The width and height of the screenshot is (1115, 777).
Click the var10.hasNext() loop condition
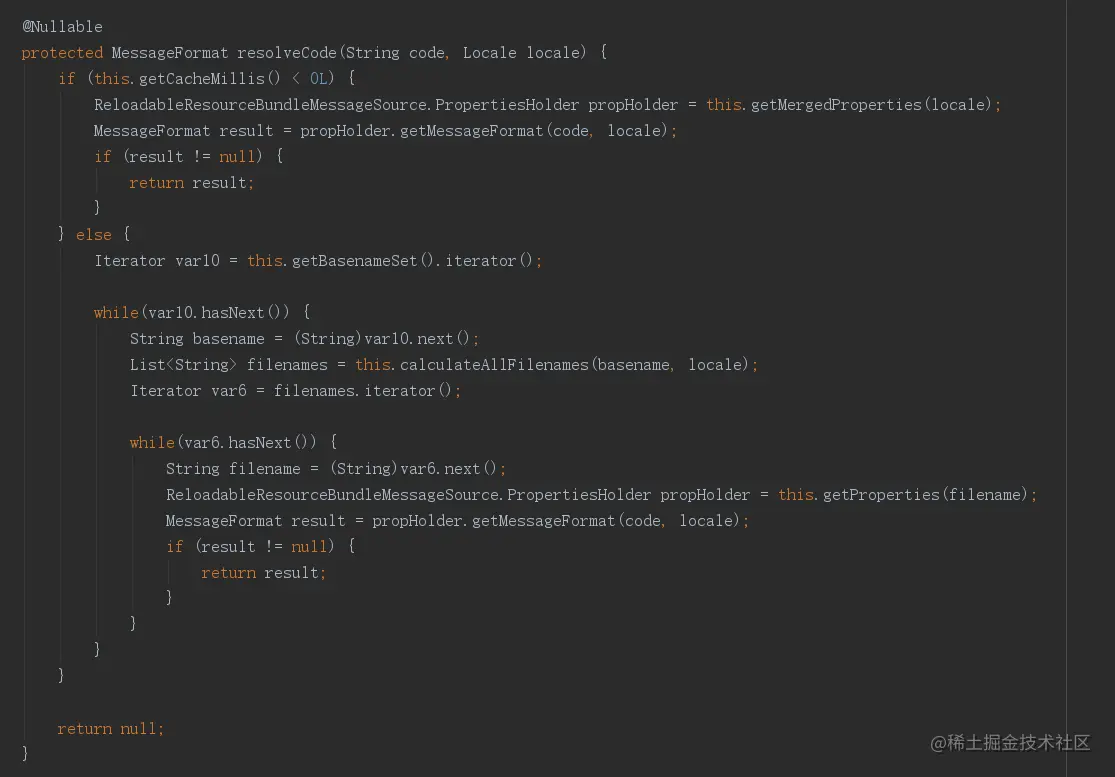(x=214, y=312)
